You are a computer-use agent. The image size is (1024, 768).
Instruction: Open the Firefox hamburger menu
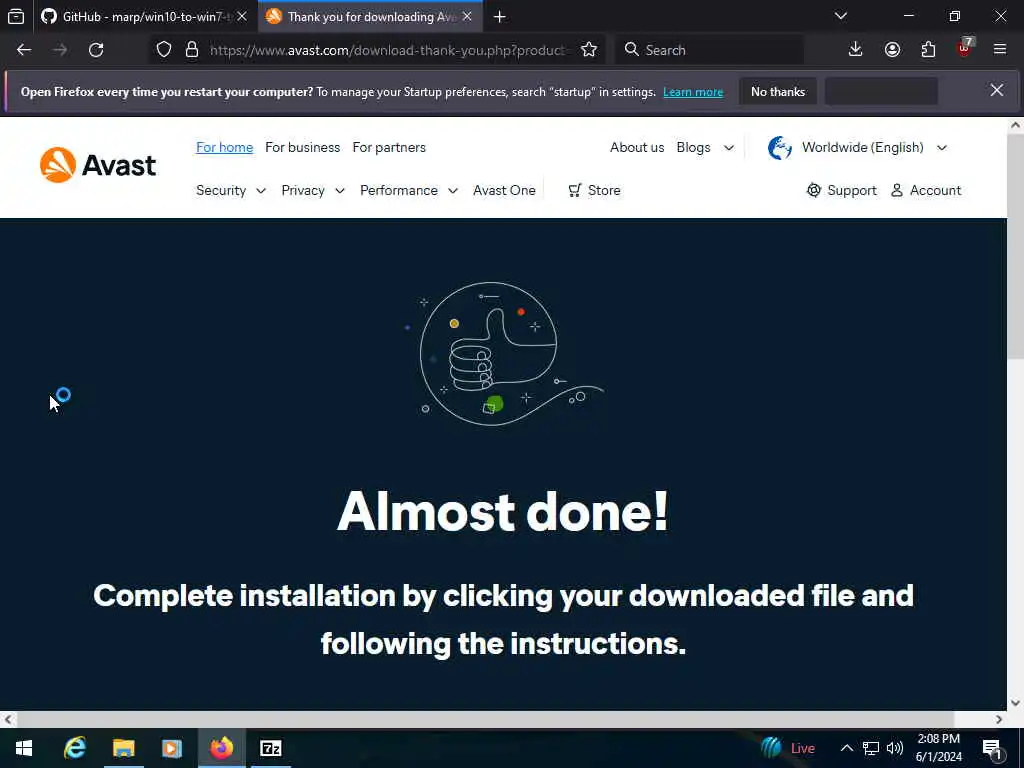point(1000,50)
